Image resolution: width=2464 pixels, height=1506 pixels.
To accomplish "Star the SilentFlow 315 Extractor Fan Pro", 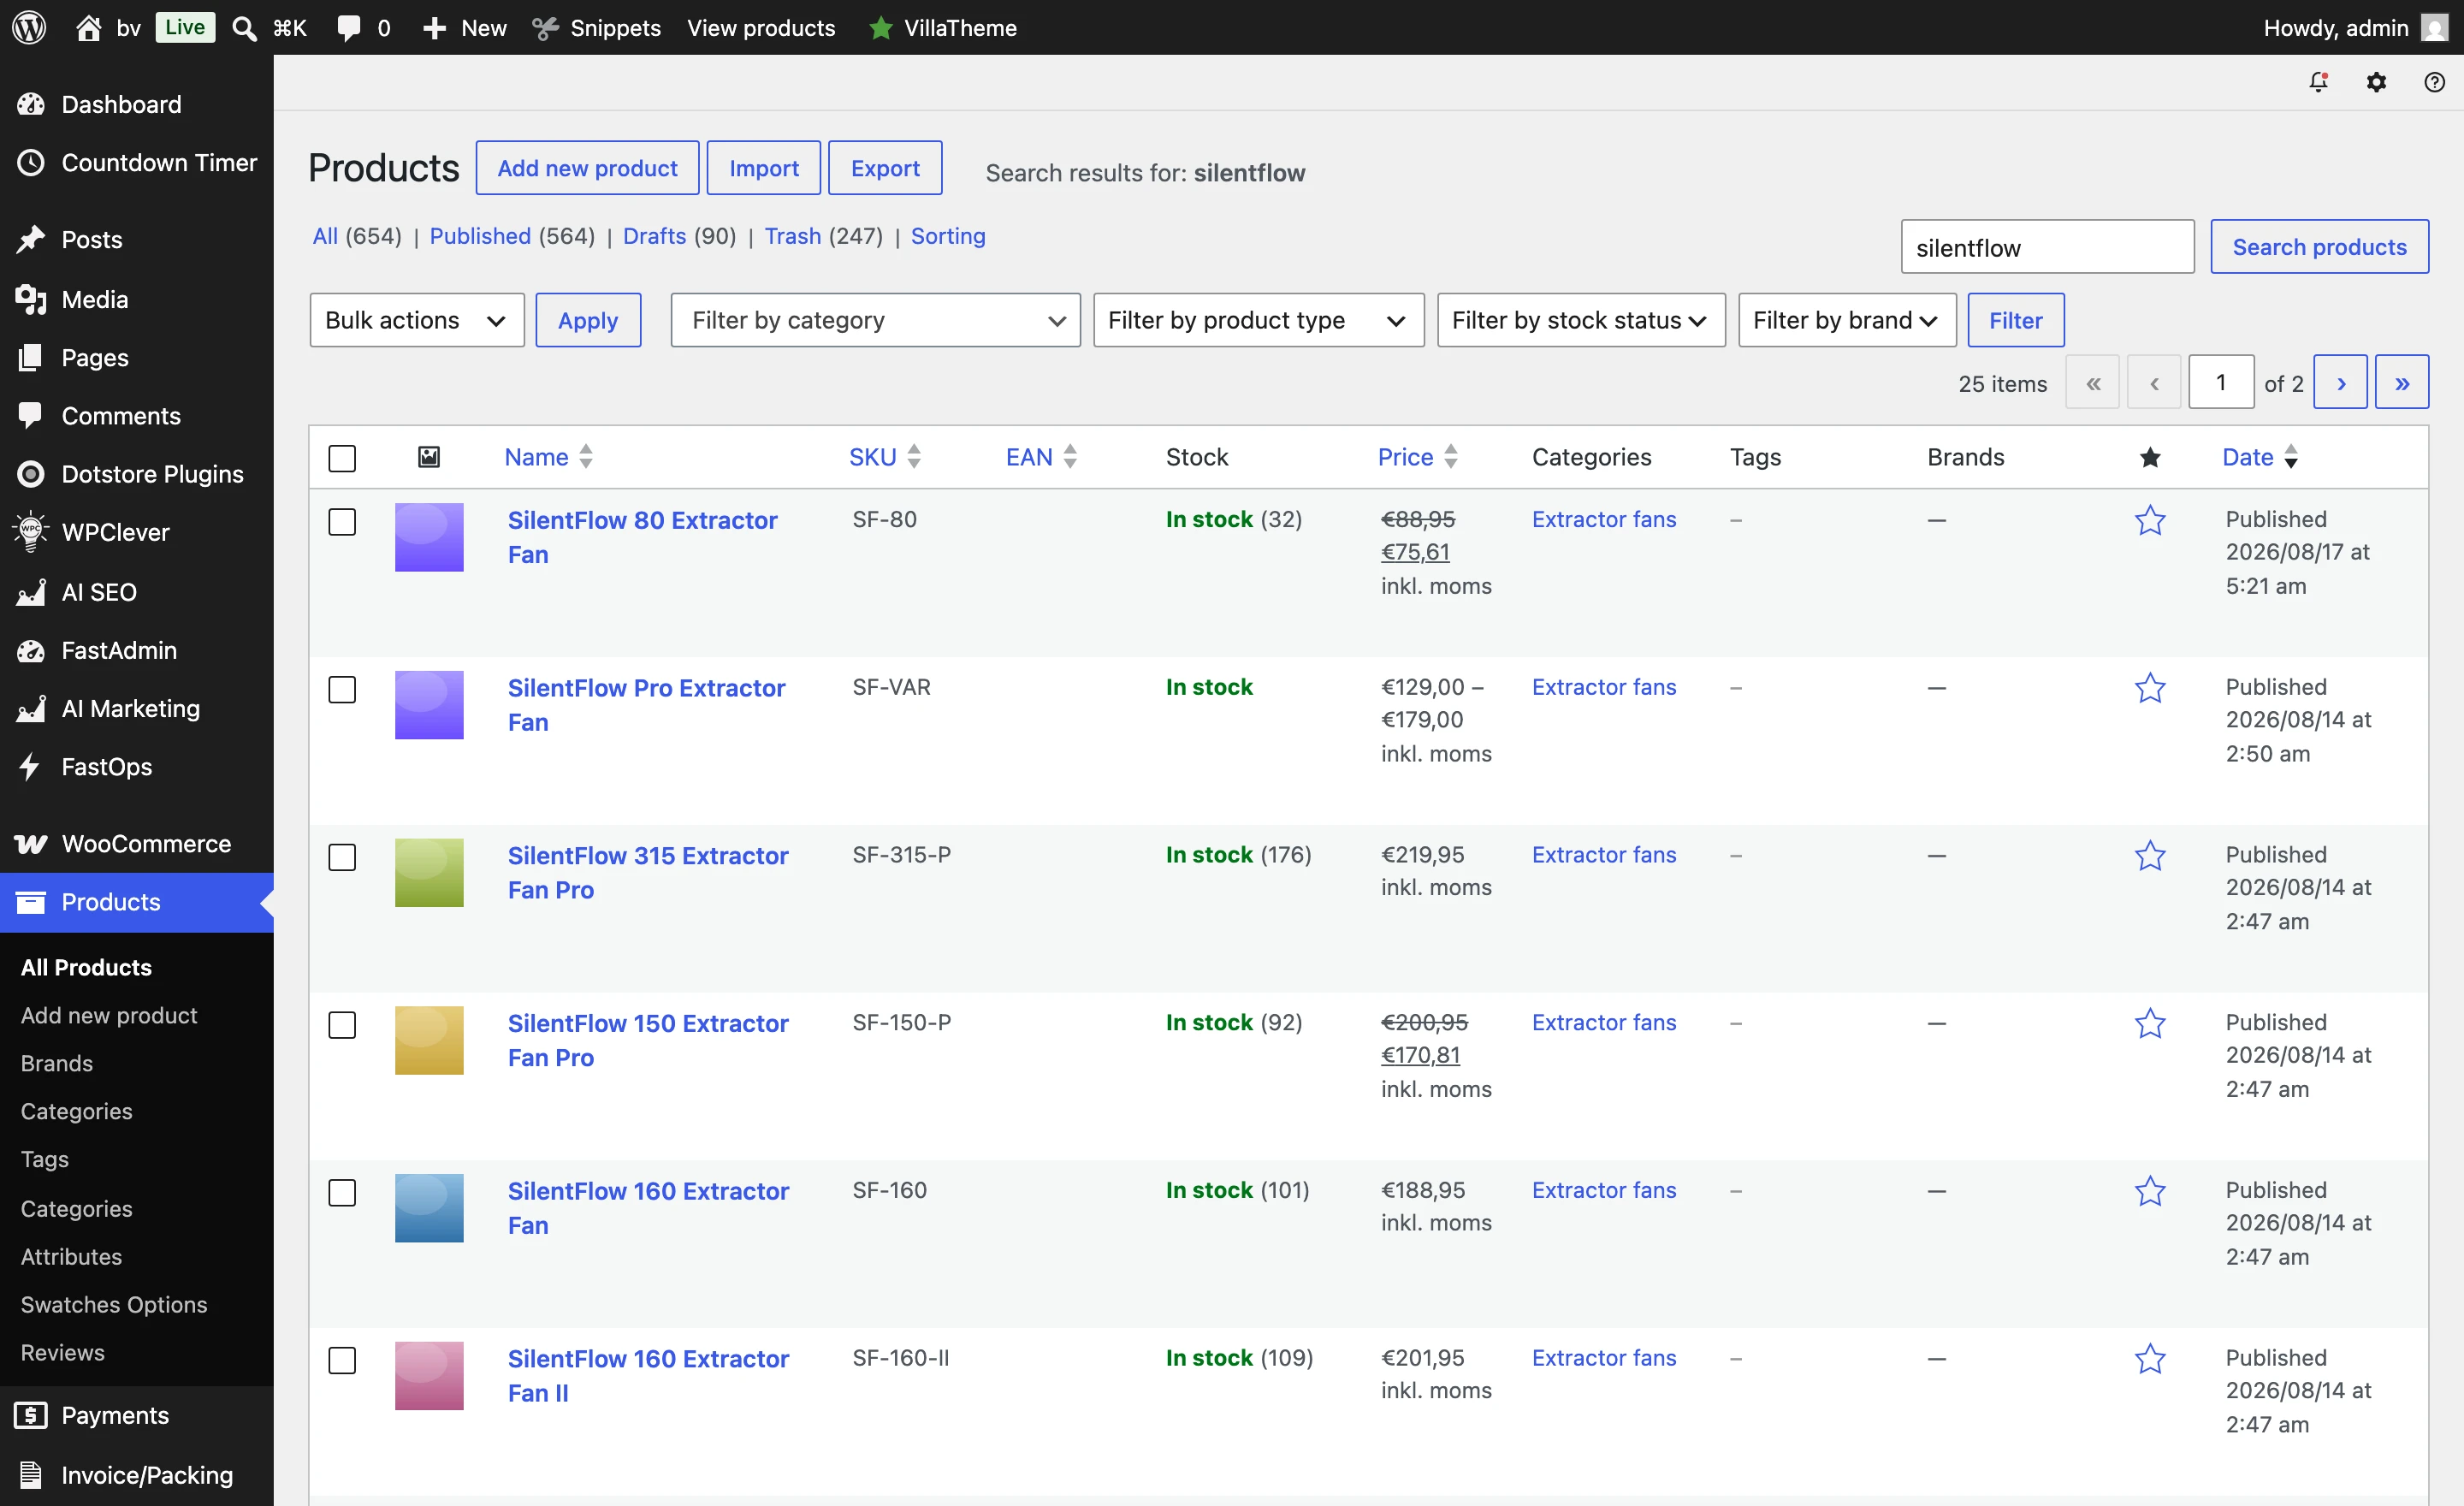I will 2149,856.
